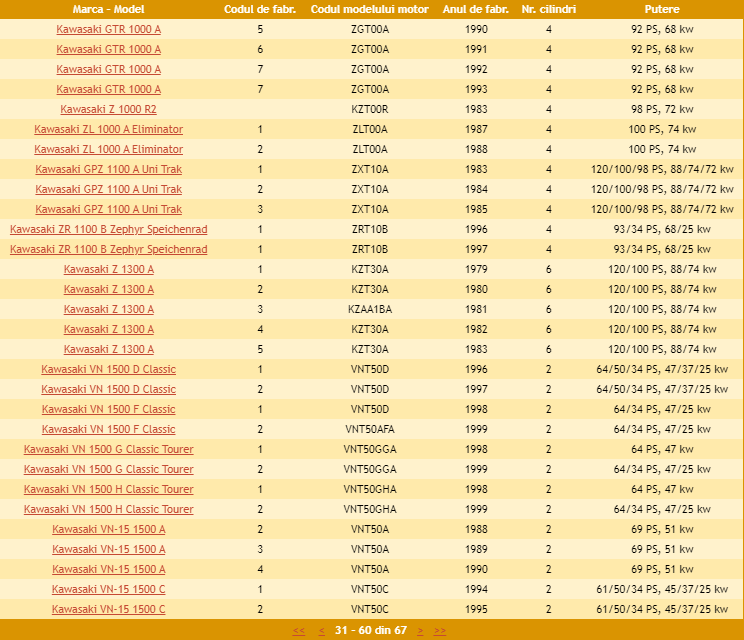Jump to last page using >> link
The width and height of the screenshot is (744, 640).
[x=440, y=630]
